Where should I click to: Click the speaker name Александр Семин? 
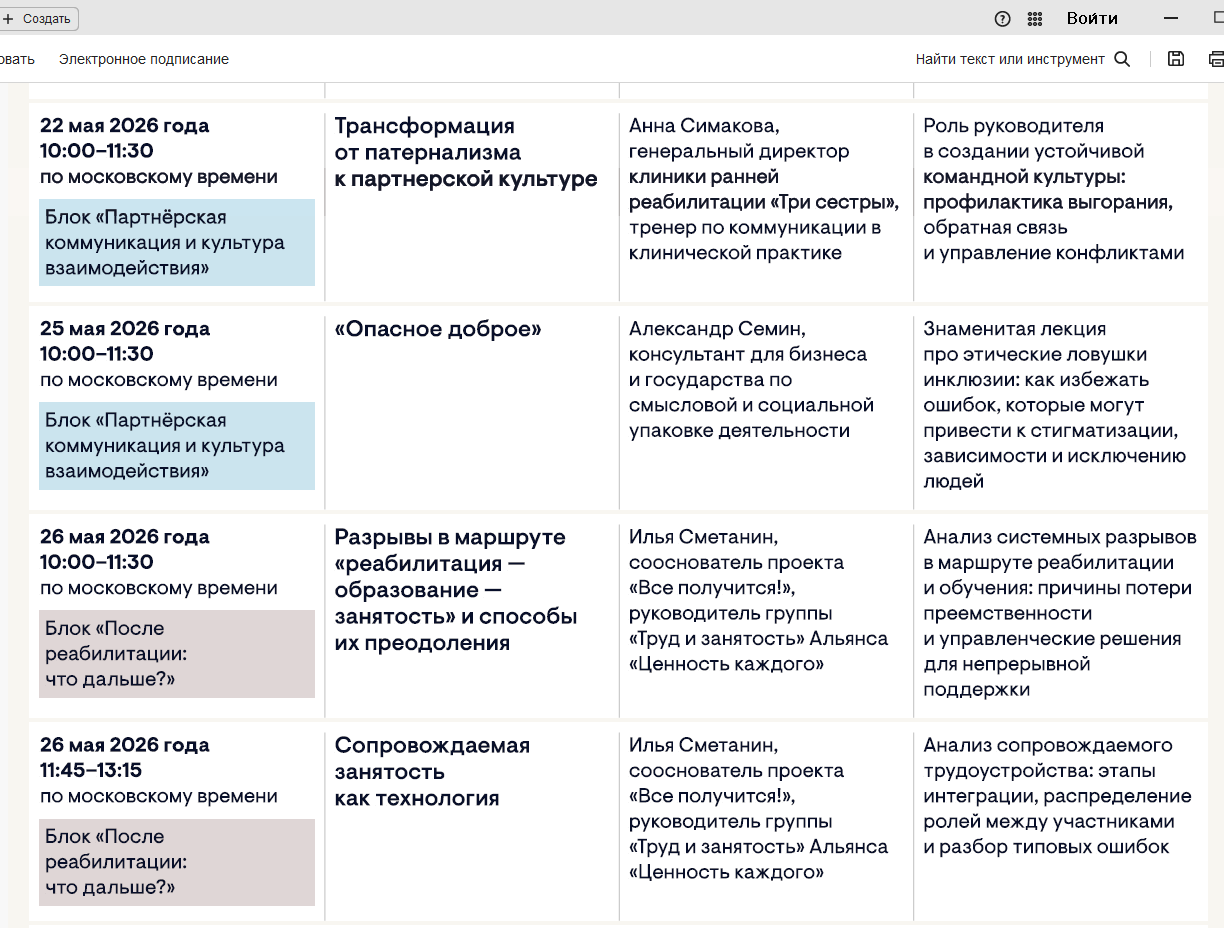pyautogui.click(x=717, y=329)
